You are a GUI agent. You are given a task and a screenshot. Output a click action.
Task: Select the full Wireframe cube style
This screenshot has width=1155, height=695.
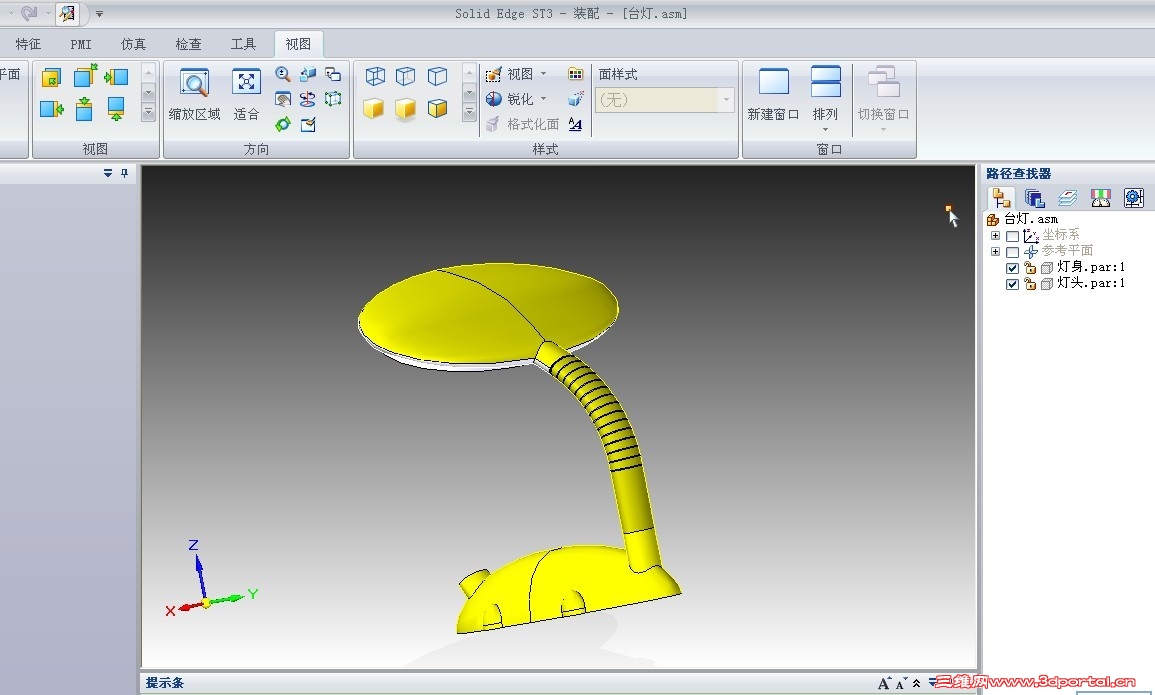point(375,77)
